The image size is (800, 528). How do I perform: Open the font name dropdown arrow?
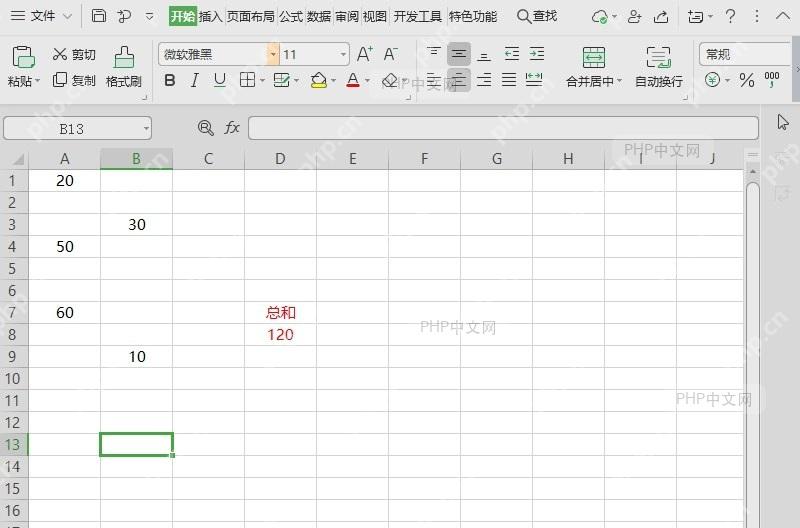coord(273,54)
